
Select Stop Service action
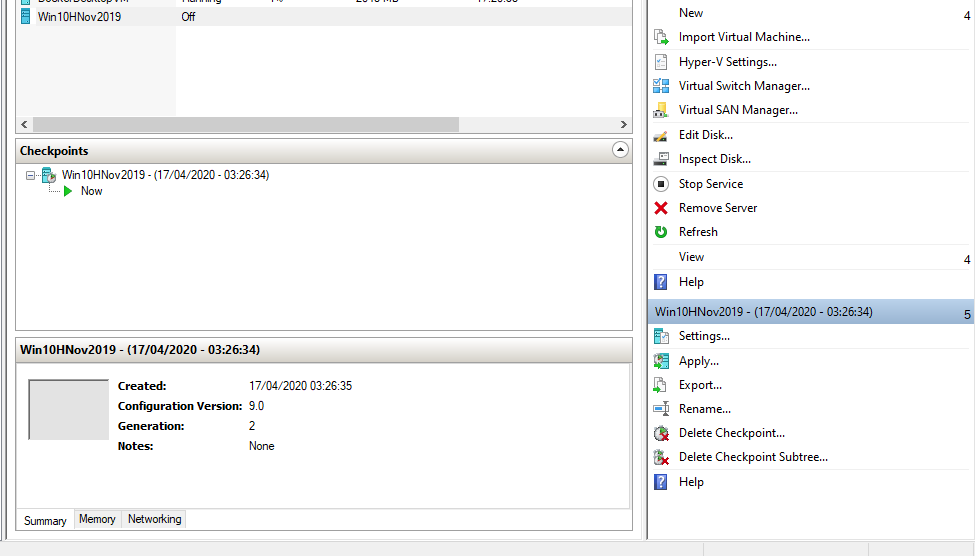tap(711, 184)
